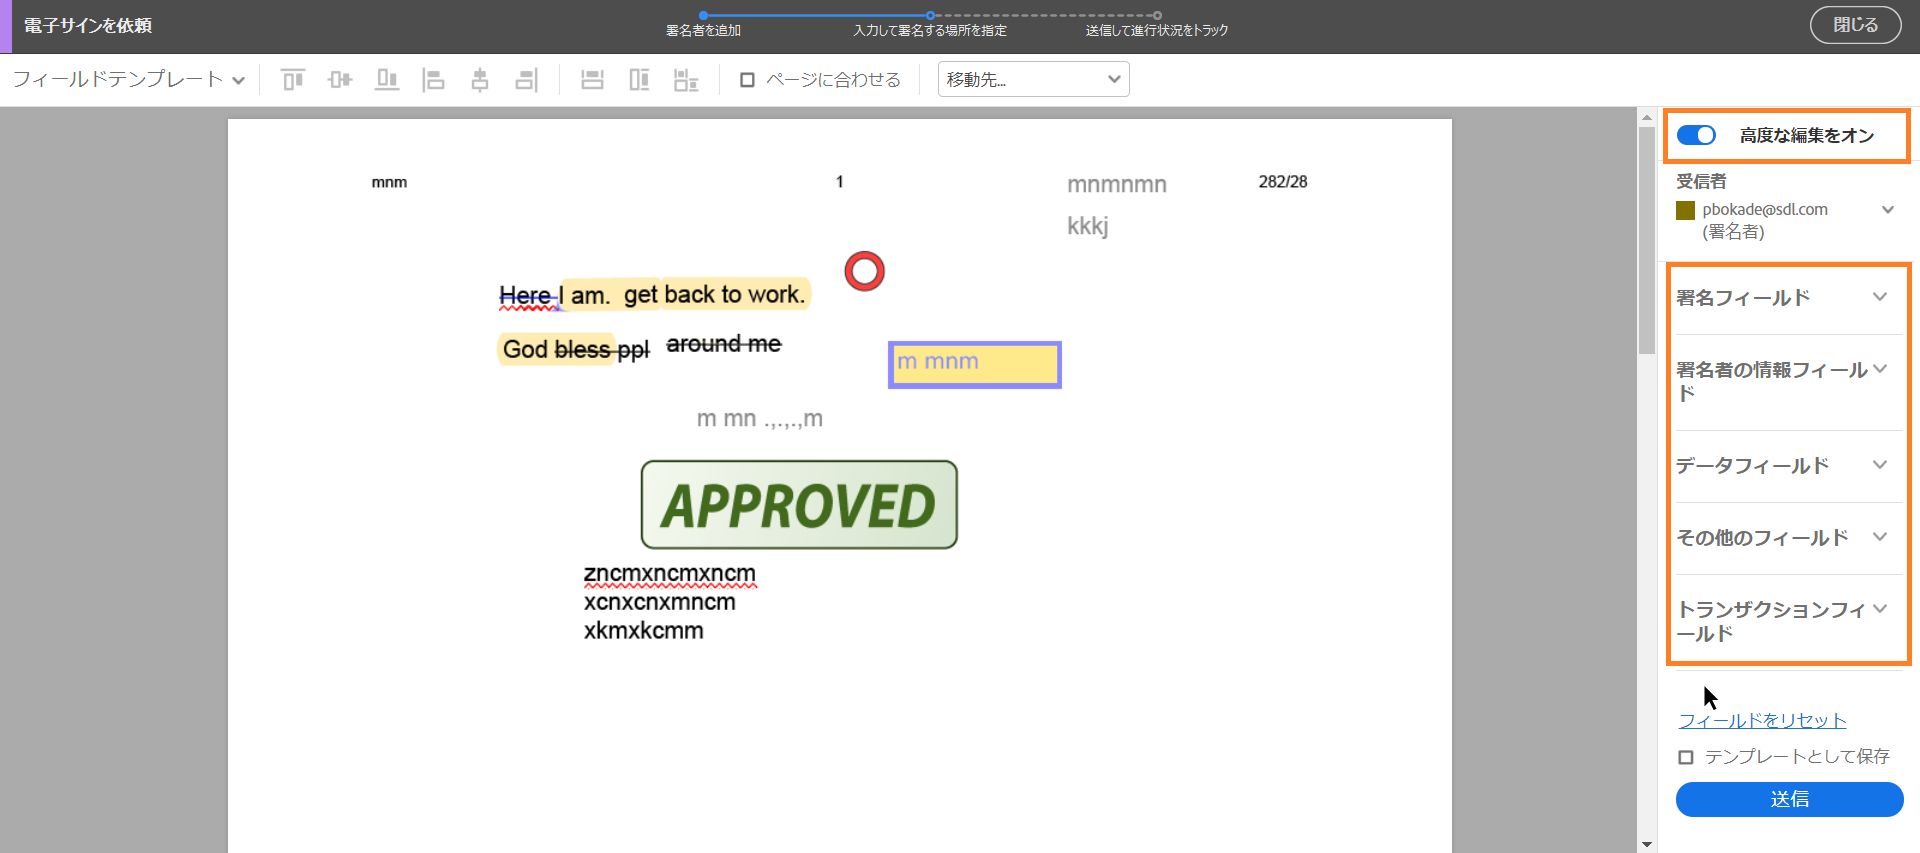Click the scrollbar up arrow
Image resolution: width=1920 pixels, height=853 pixels.
coord(1647,118)
